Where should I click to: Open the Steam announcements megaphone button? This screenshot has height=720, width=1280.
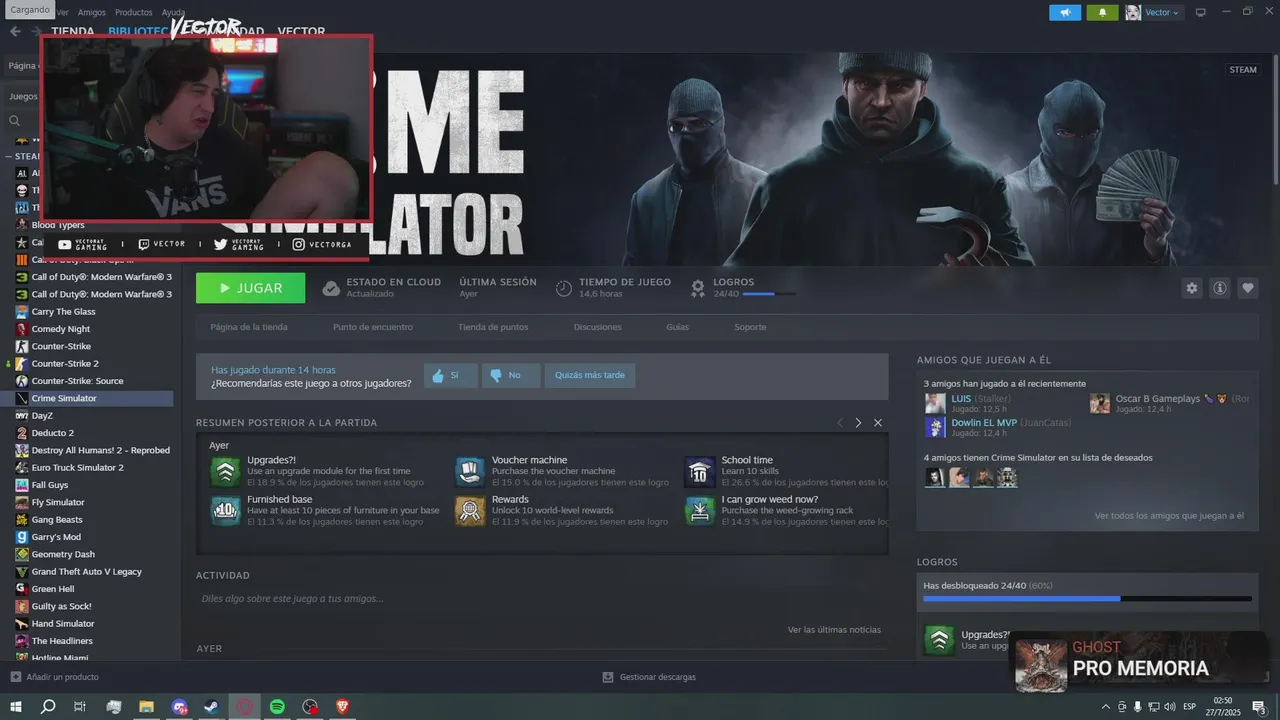click(1065, 12)
